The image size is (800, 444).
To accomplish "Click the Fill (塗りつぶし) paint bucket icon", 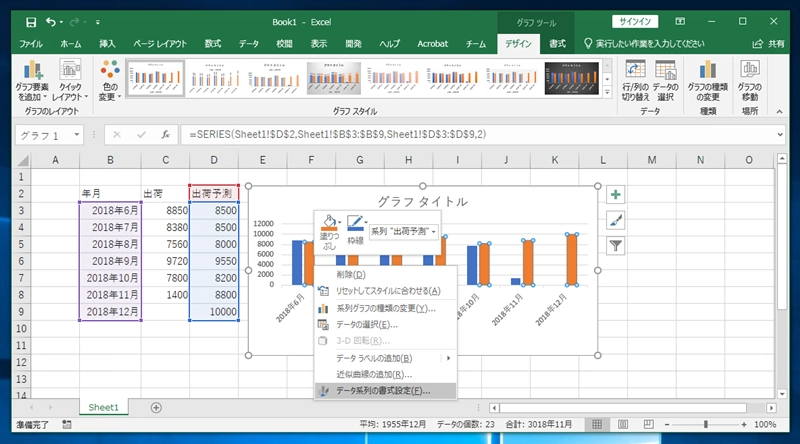I will [x=328, y=223].
